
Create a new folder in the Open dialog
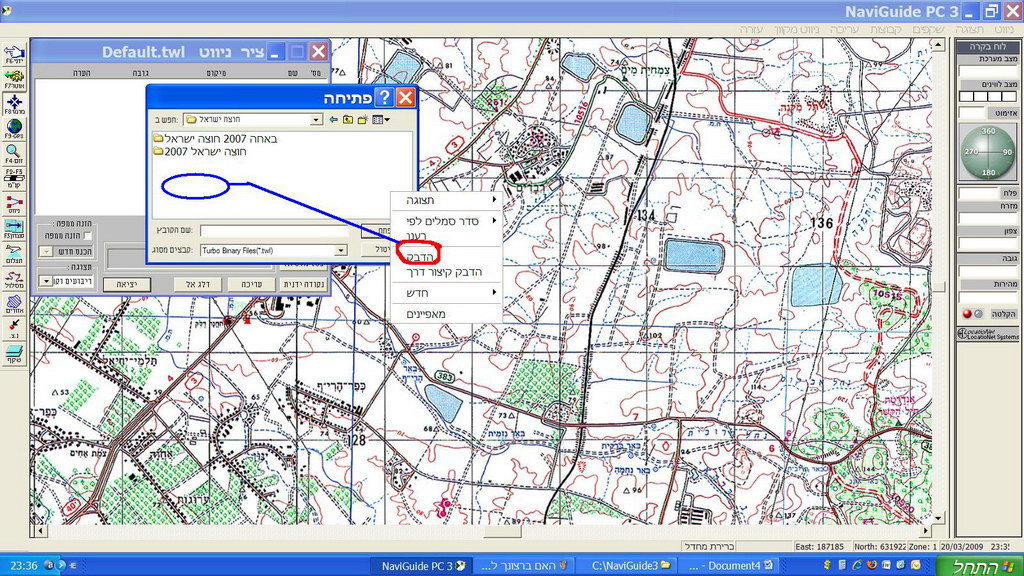pyautogui.click(x=362, y=120)
